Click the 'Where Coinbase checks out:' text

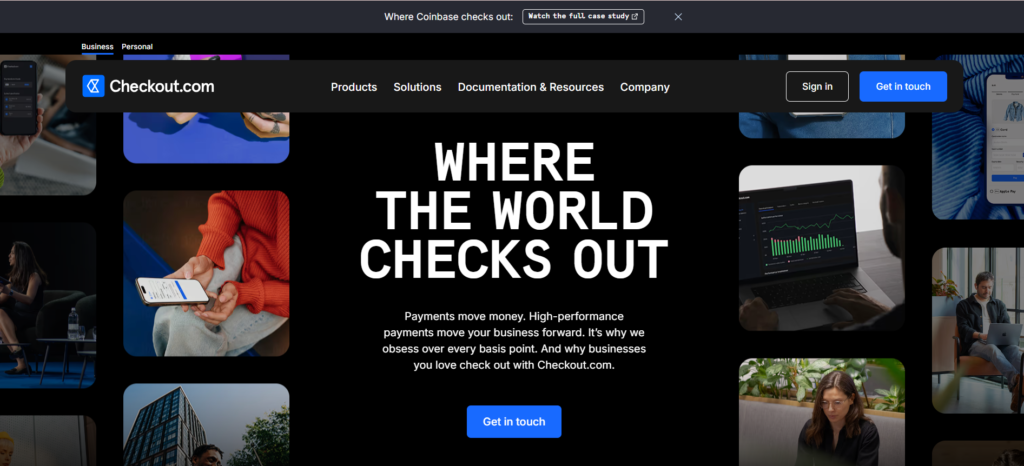pos(449,17)
